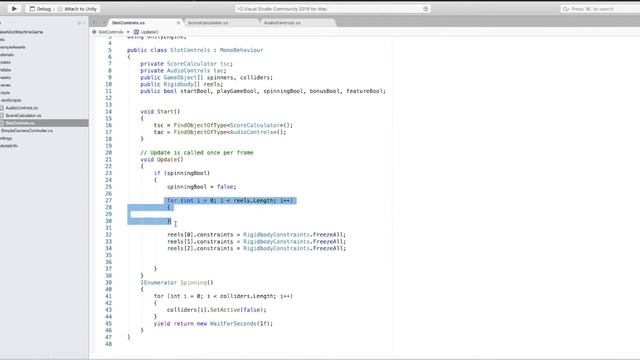The width and height of the screenshot is (640, 360).
Task: Click the 'void Start()' method signature
Action: [x=160, y=111]
